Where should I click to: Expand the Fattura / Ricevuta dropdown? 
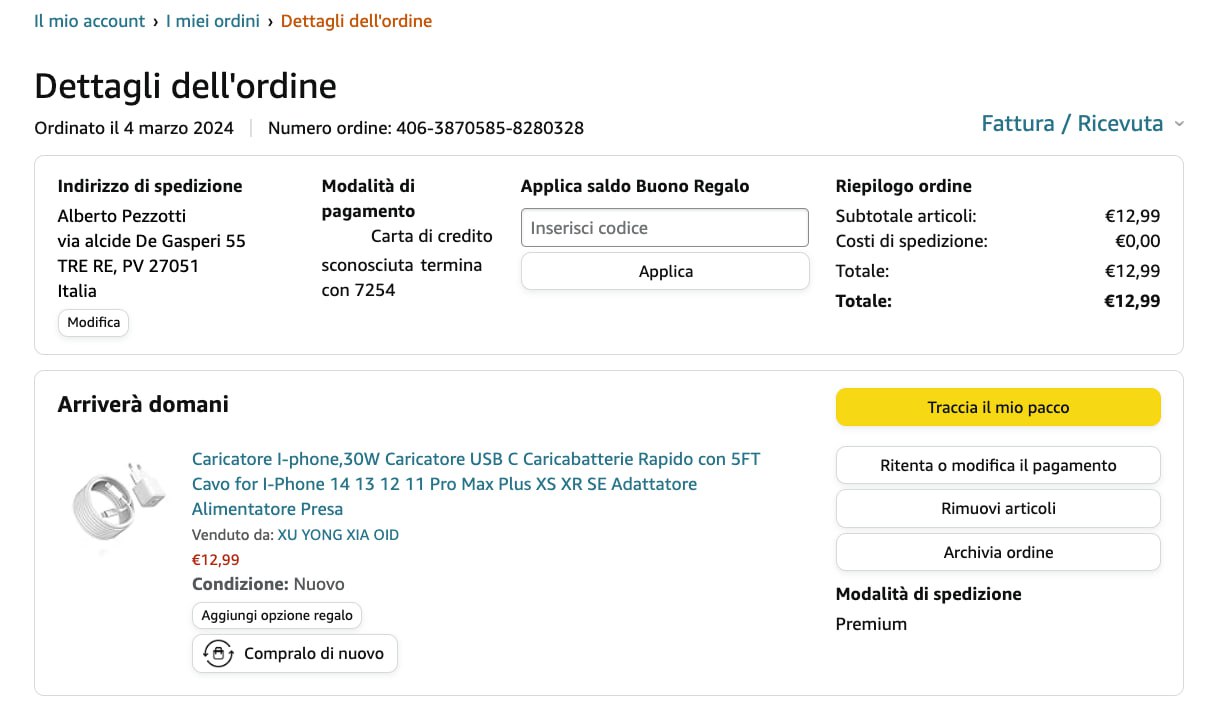[x=1072, y=124]
